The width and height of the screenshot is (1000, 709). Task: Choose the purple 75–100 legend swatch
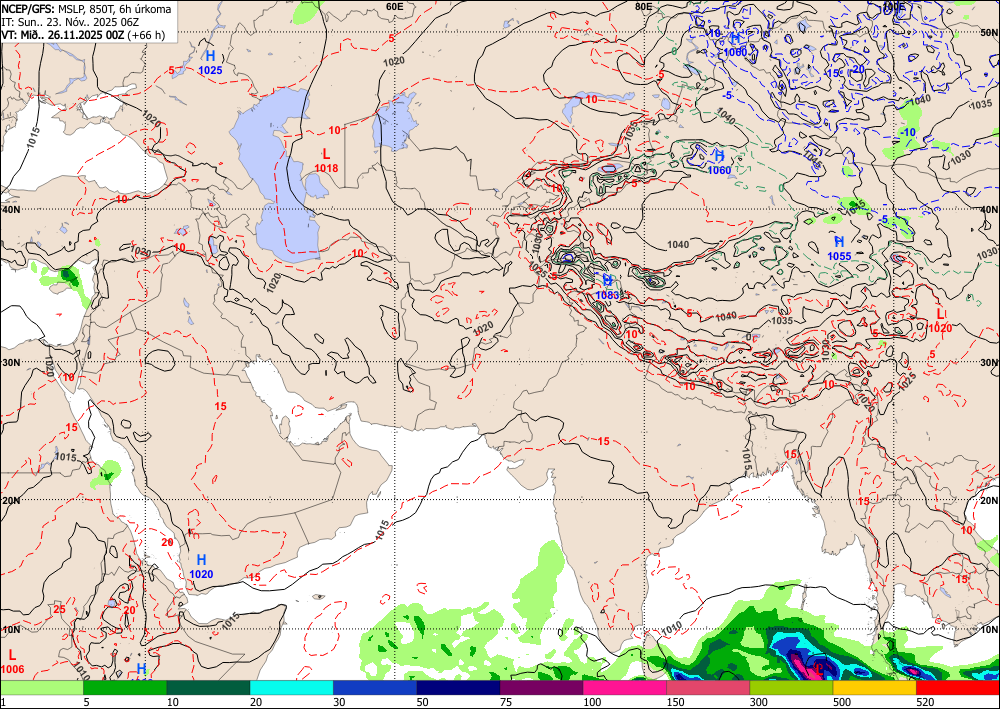(x=541, y=687)
